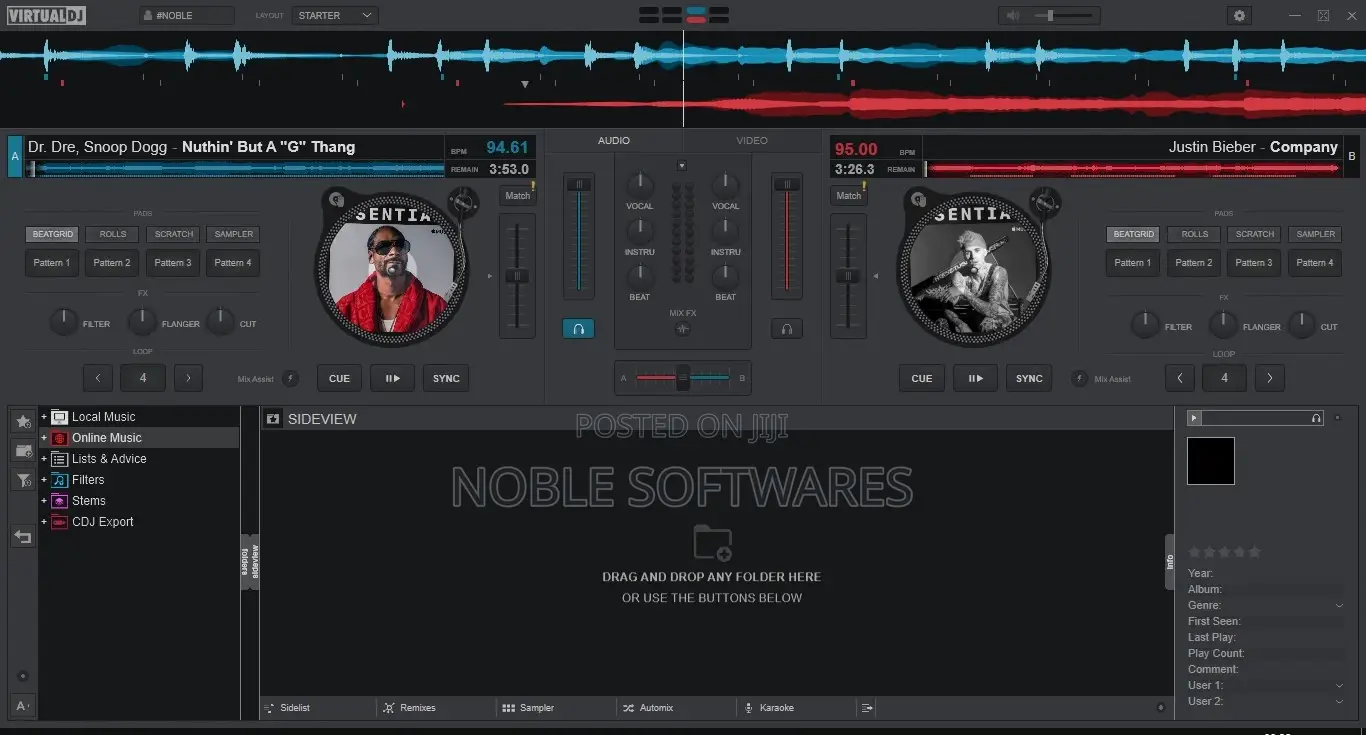Double deck B loop length arrow
Viewport: 1366px width, 735px height.
coord(1270,378)
